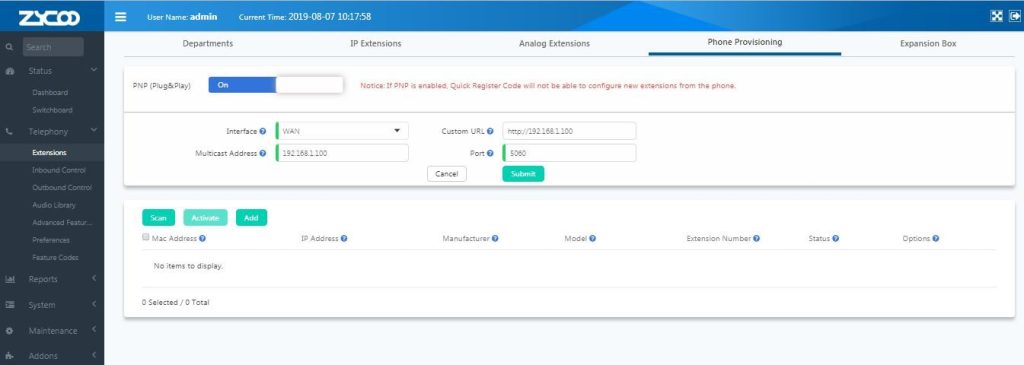This screenshot has height=365, width=1024.
Task: Click help icon beside Model column
Action: click(592, 238)
